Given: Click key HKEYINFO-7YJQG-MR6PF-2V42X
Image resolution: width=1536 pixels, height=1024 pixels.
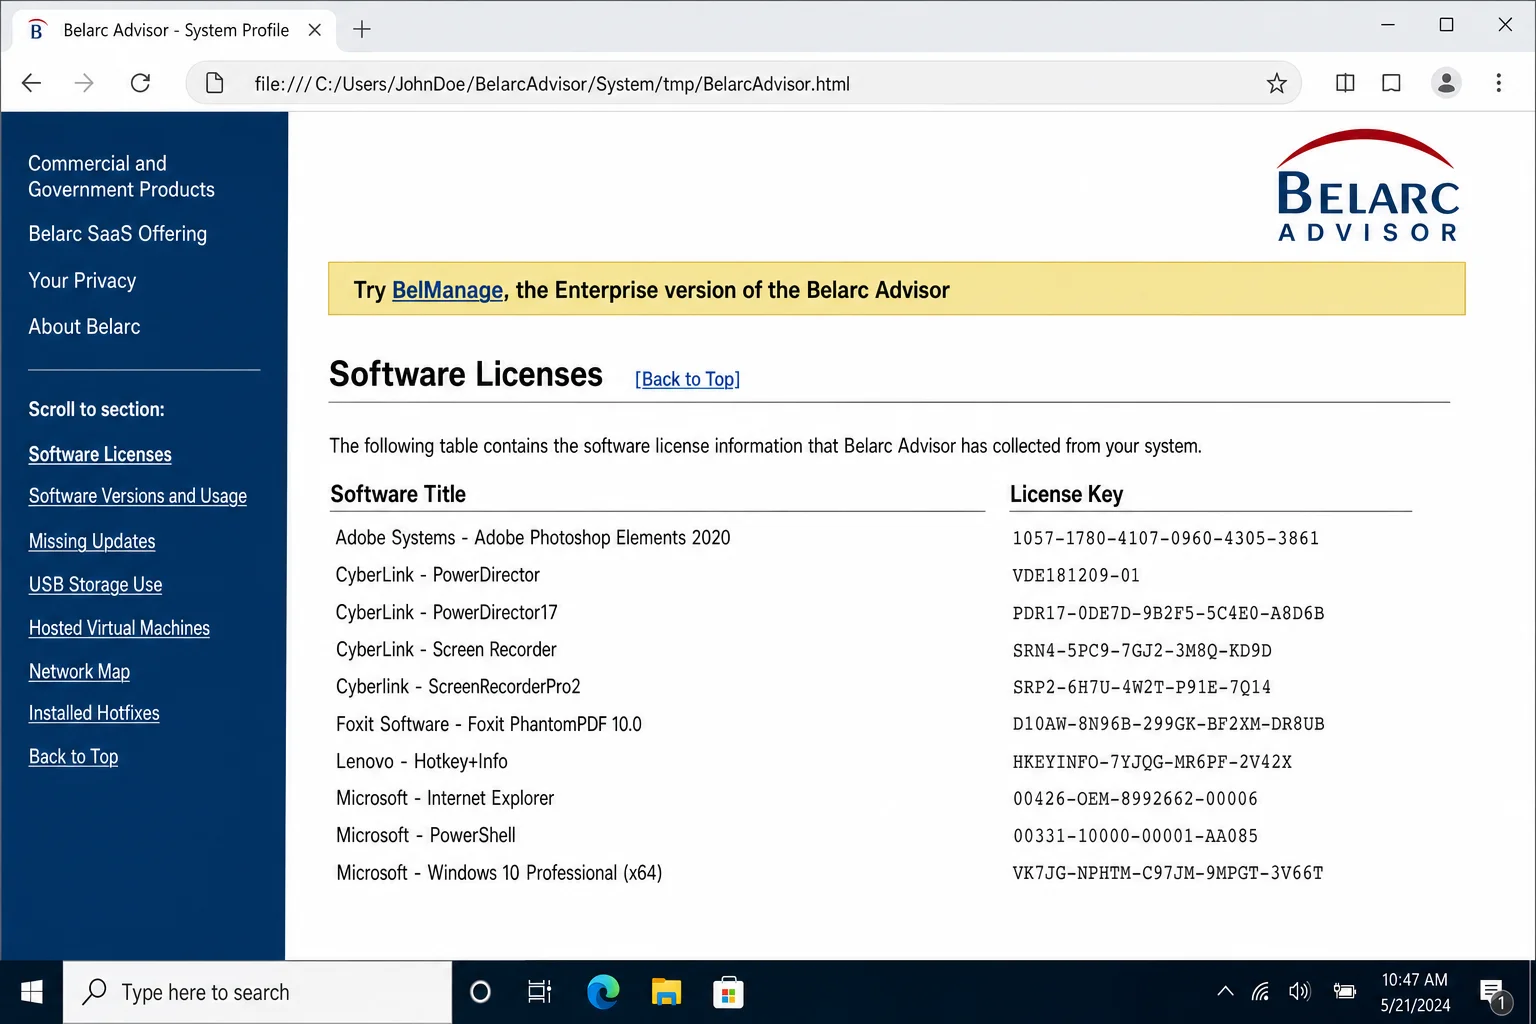Looking at the screenshot, I should [1152, 762].
